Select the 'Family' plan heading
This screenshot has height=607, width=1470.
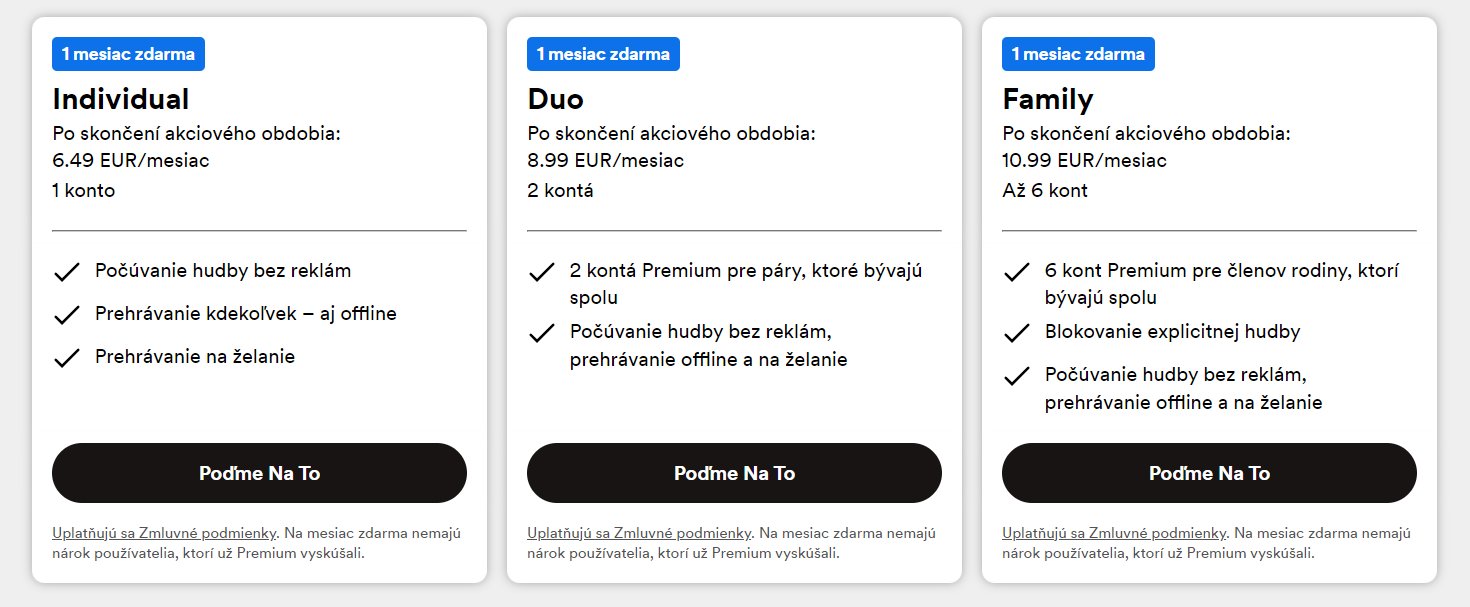tap(1047, 99)
